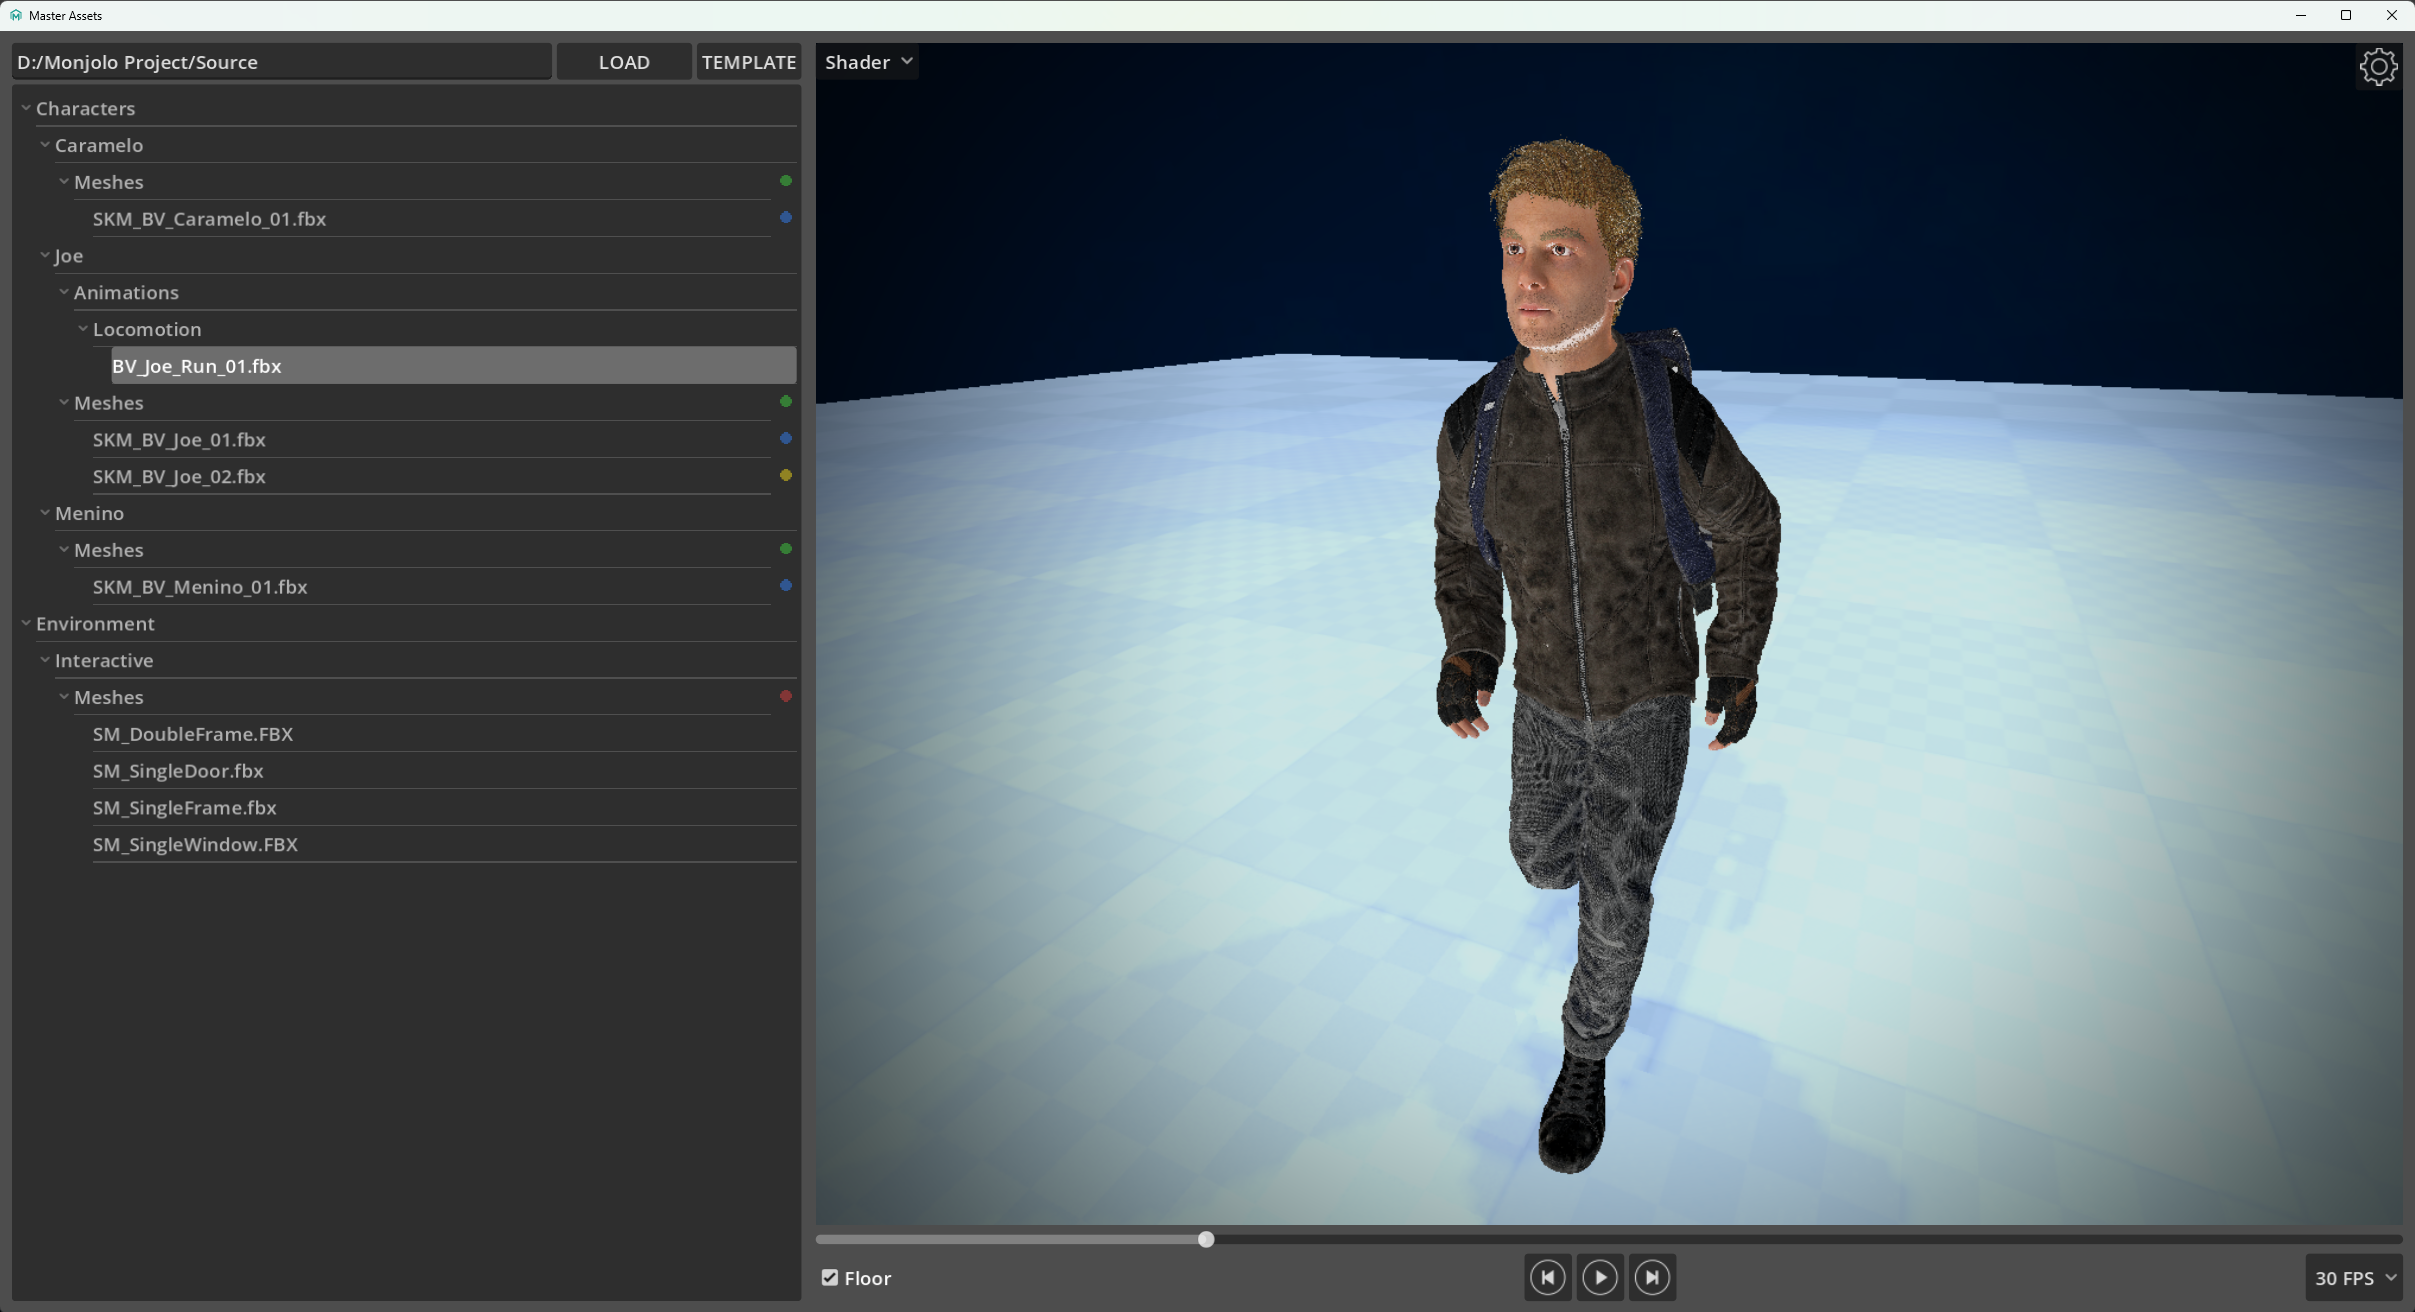Screen dimensions: 2415x1312
Task: Open the 30 FPS dropdown
Action: coord(2355,1278)
